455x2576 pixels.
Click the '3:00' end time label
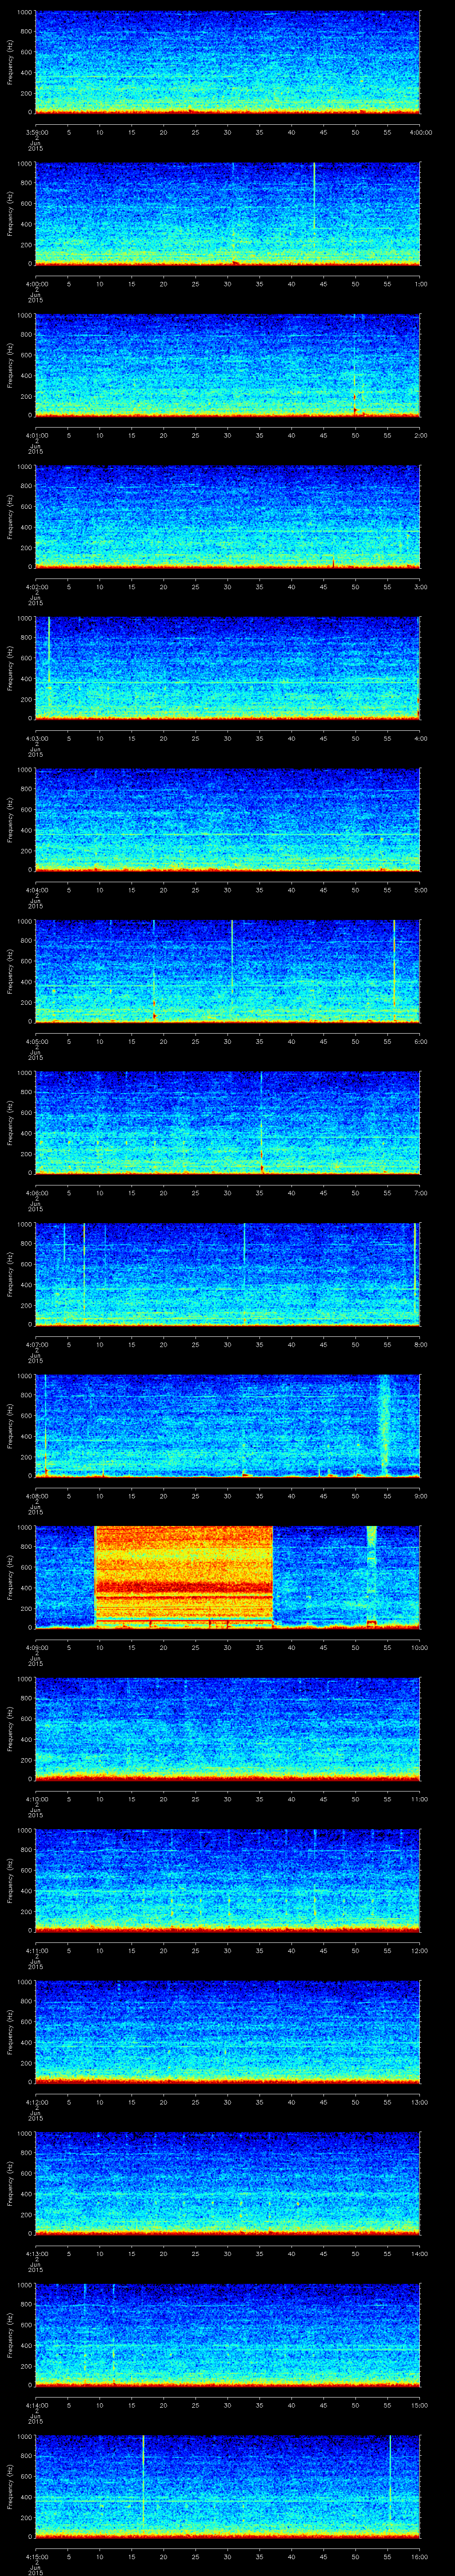pyautogui.click(x=420, y=586)
